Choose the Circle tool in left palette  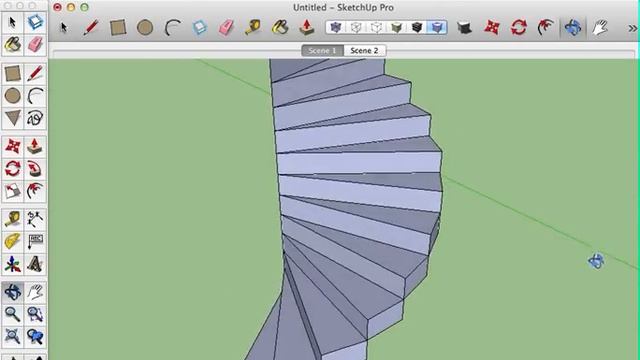pyautogui.click(x=13, y=96)
